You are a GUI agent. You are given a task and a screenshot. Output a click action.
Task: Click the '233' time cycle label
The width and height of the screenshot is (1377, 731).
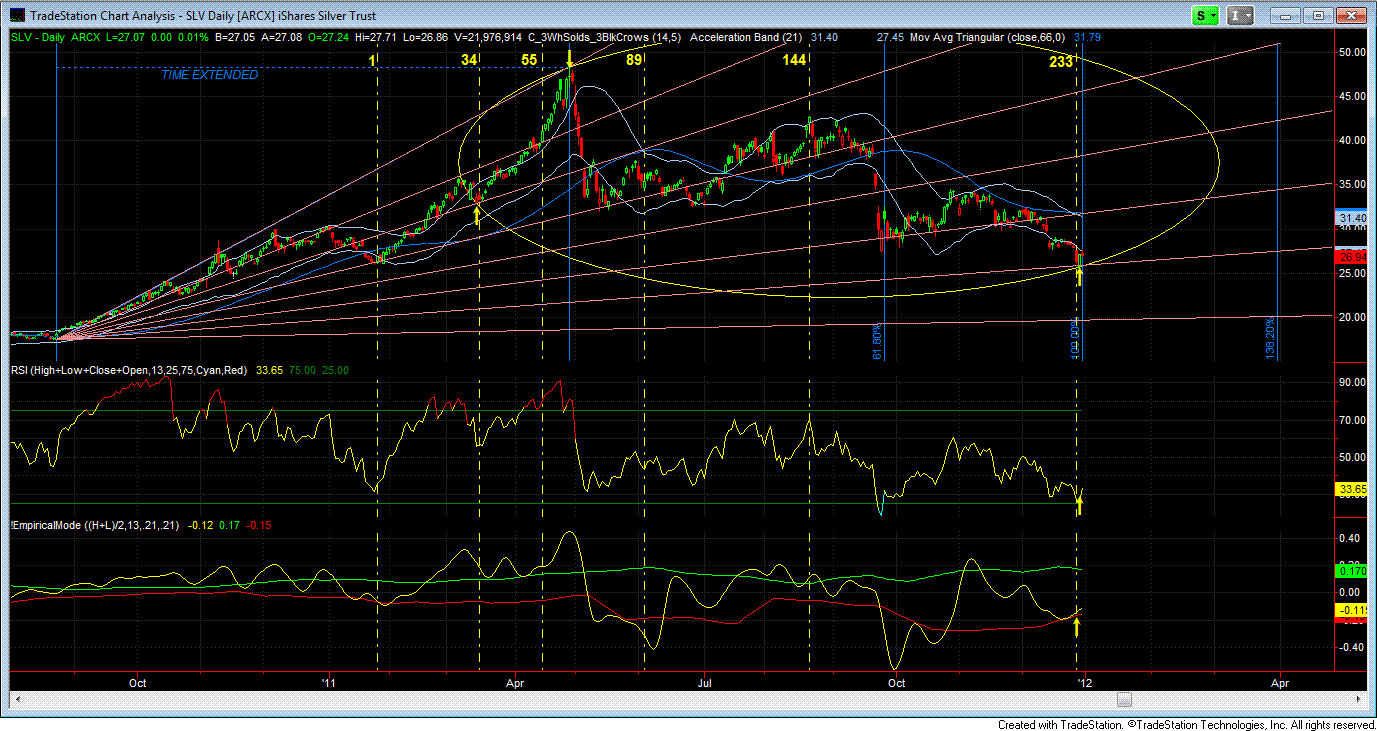point(1060,61)
